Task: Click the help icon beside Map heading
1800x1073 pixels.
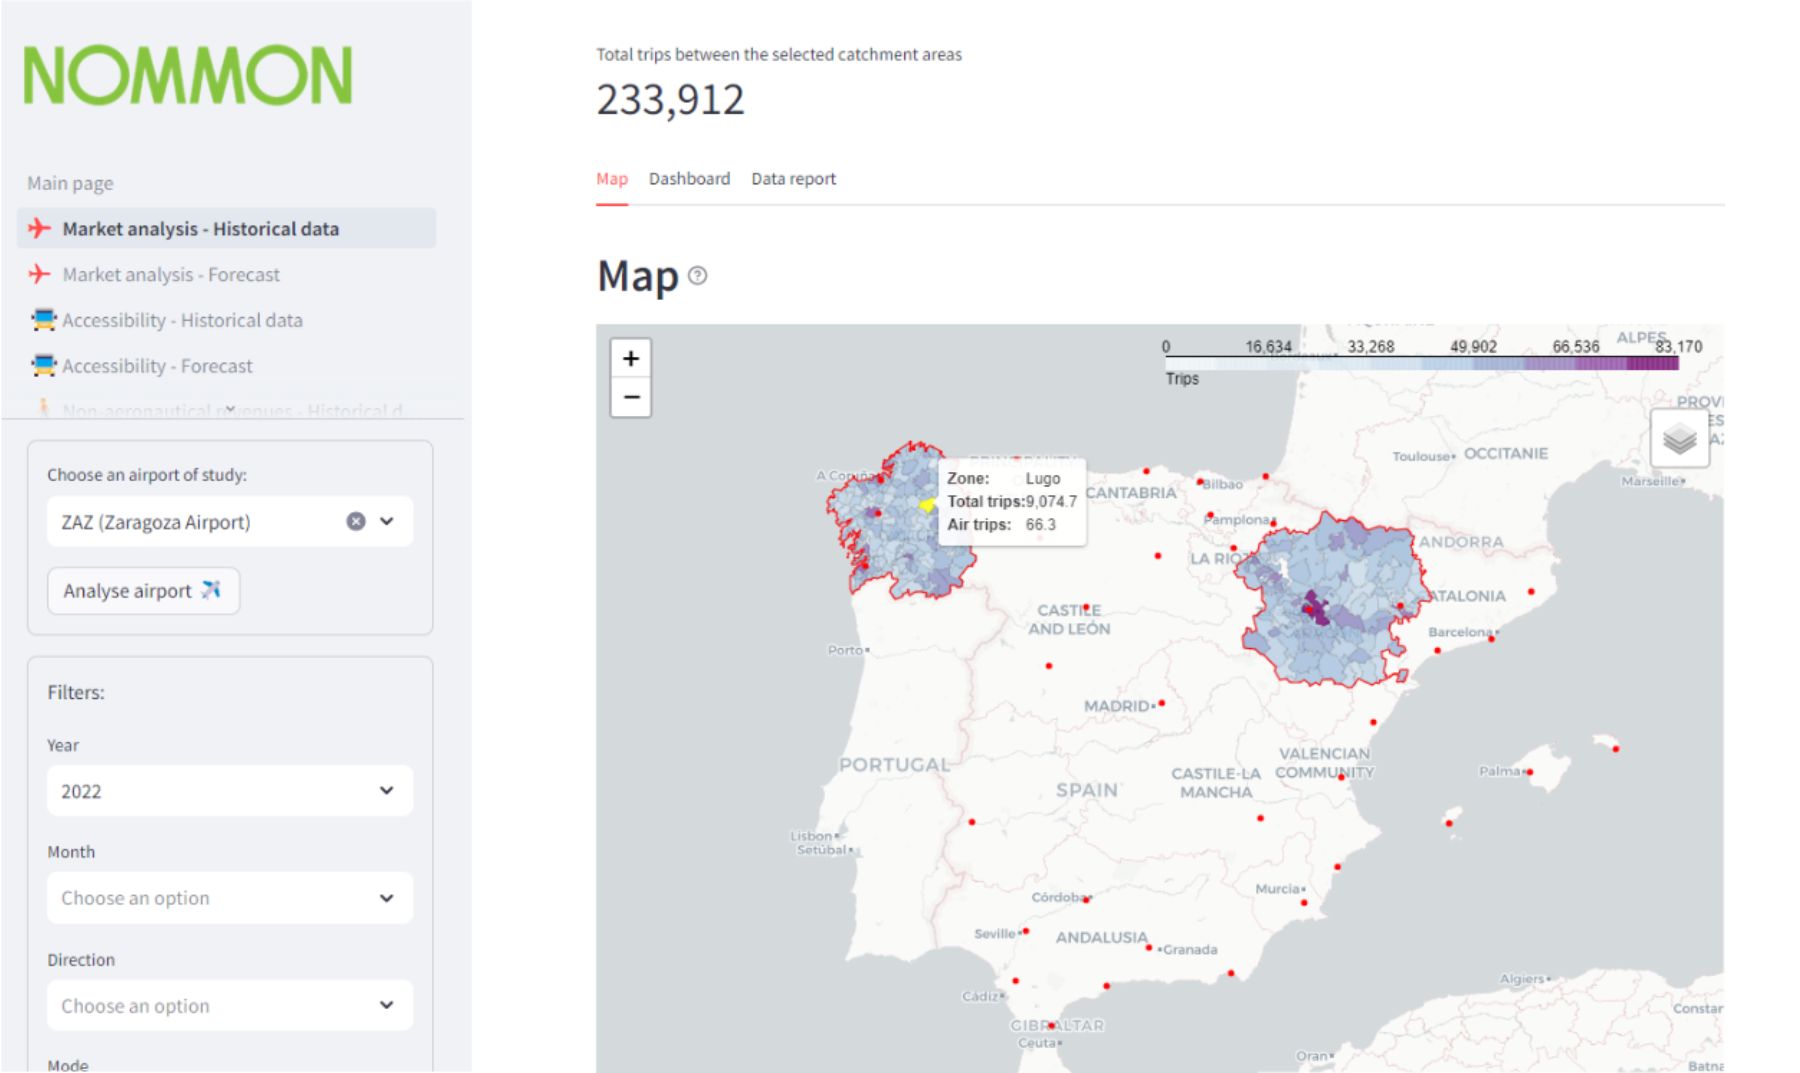Action: (x=698, y=276)
